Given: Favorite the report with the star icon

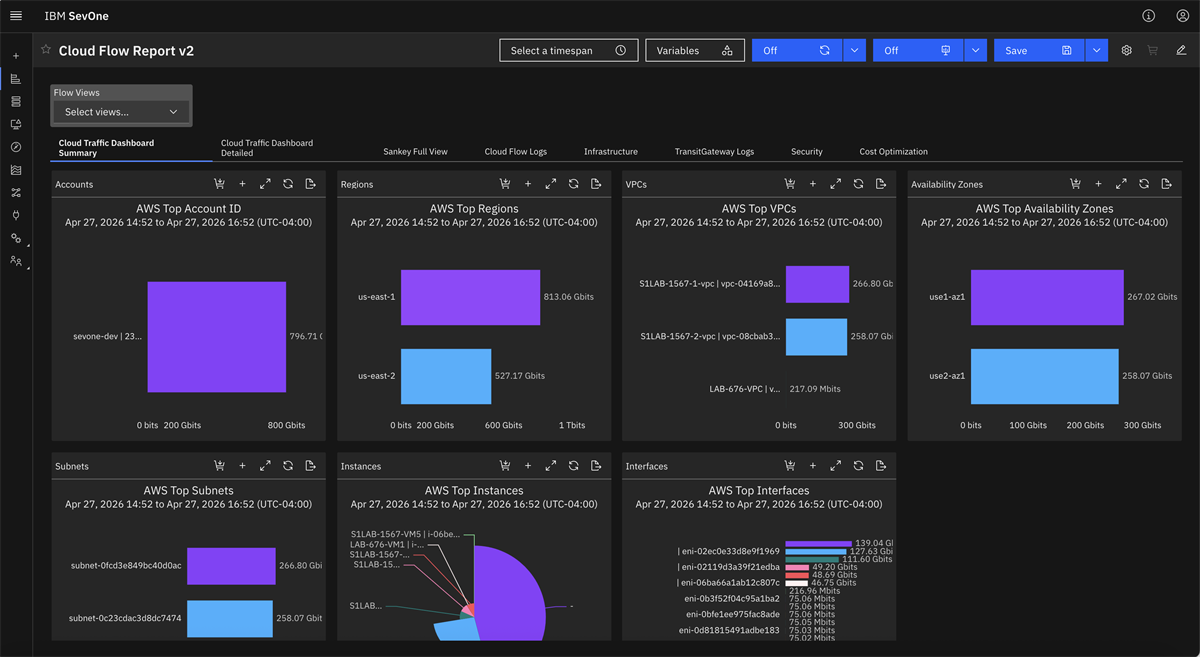Looking at the screenshot, I should pos(46,49).
